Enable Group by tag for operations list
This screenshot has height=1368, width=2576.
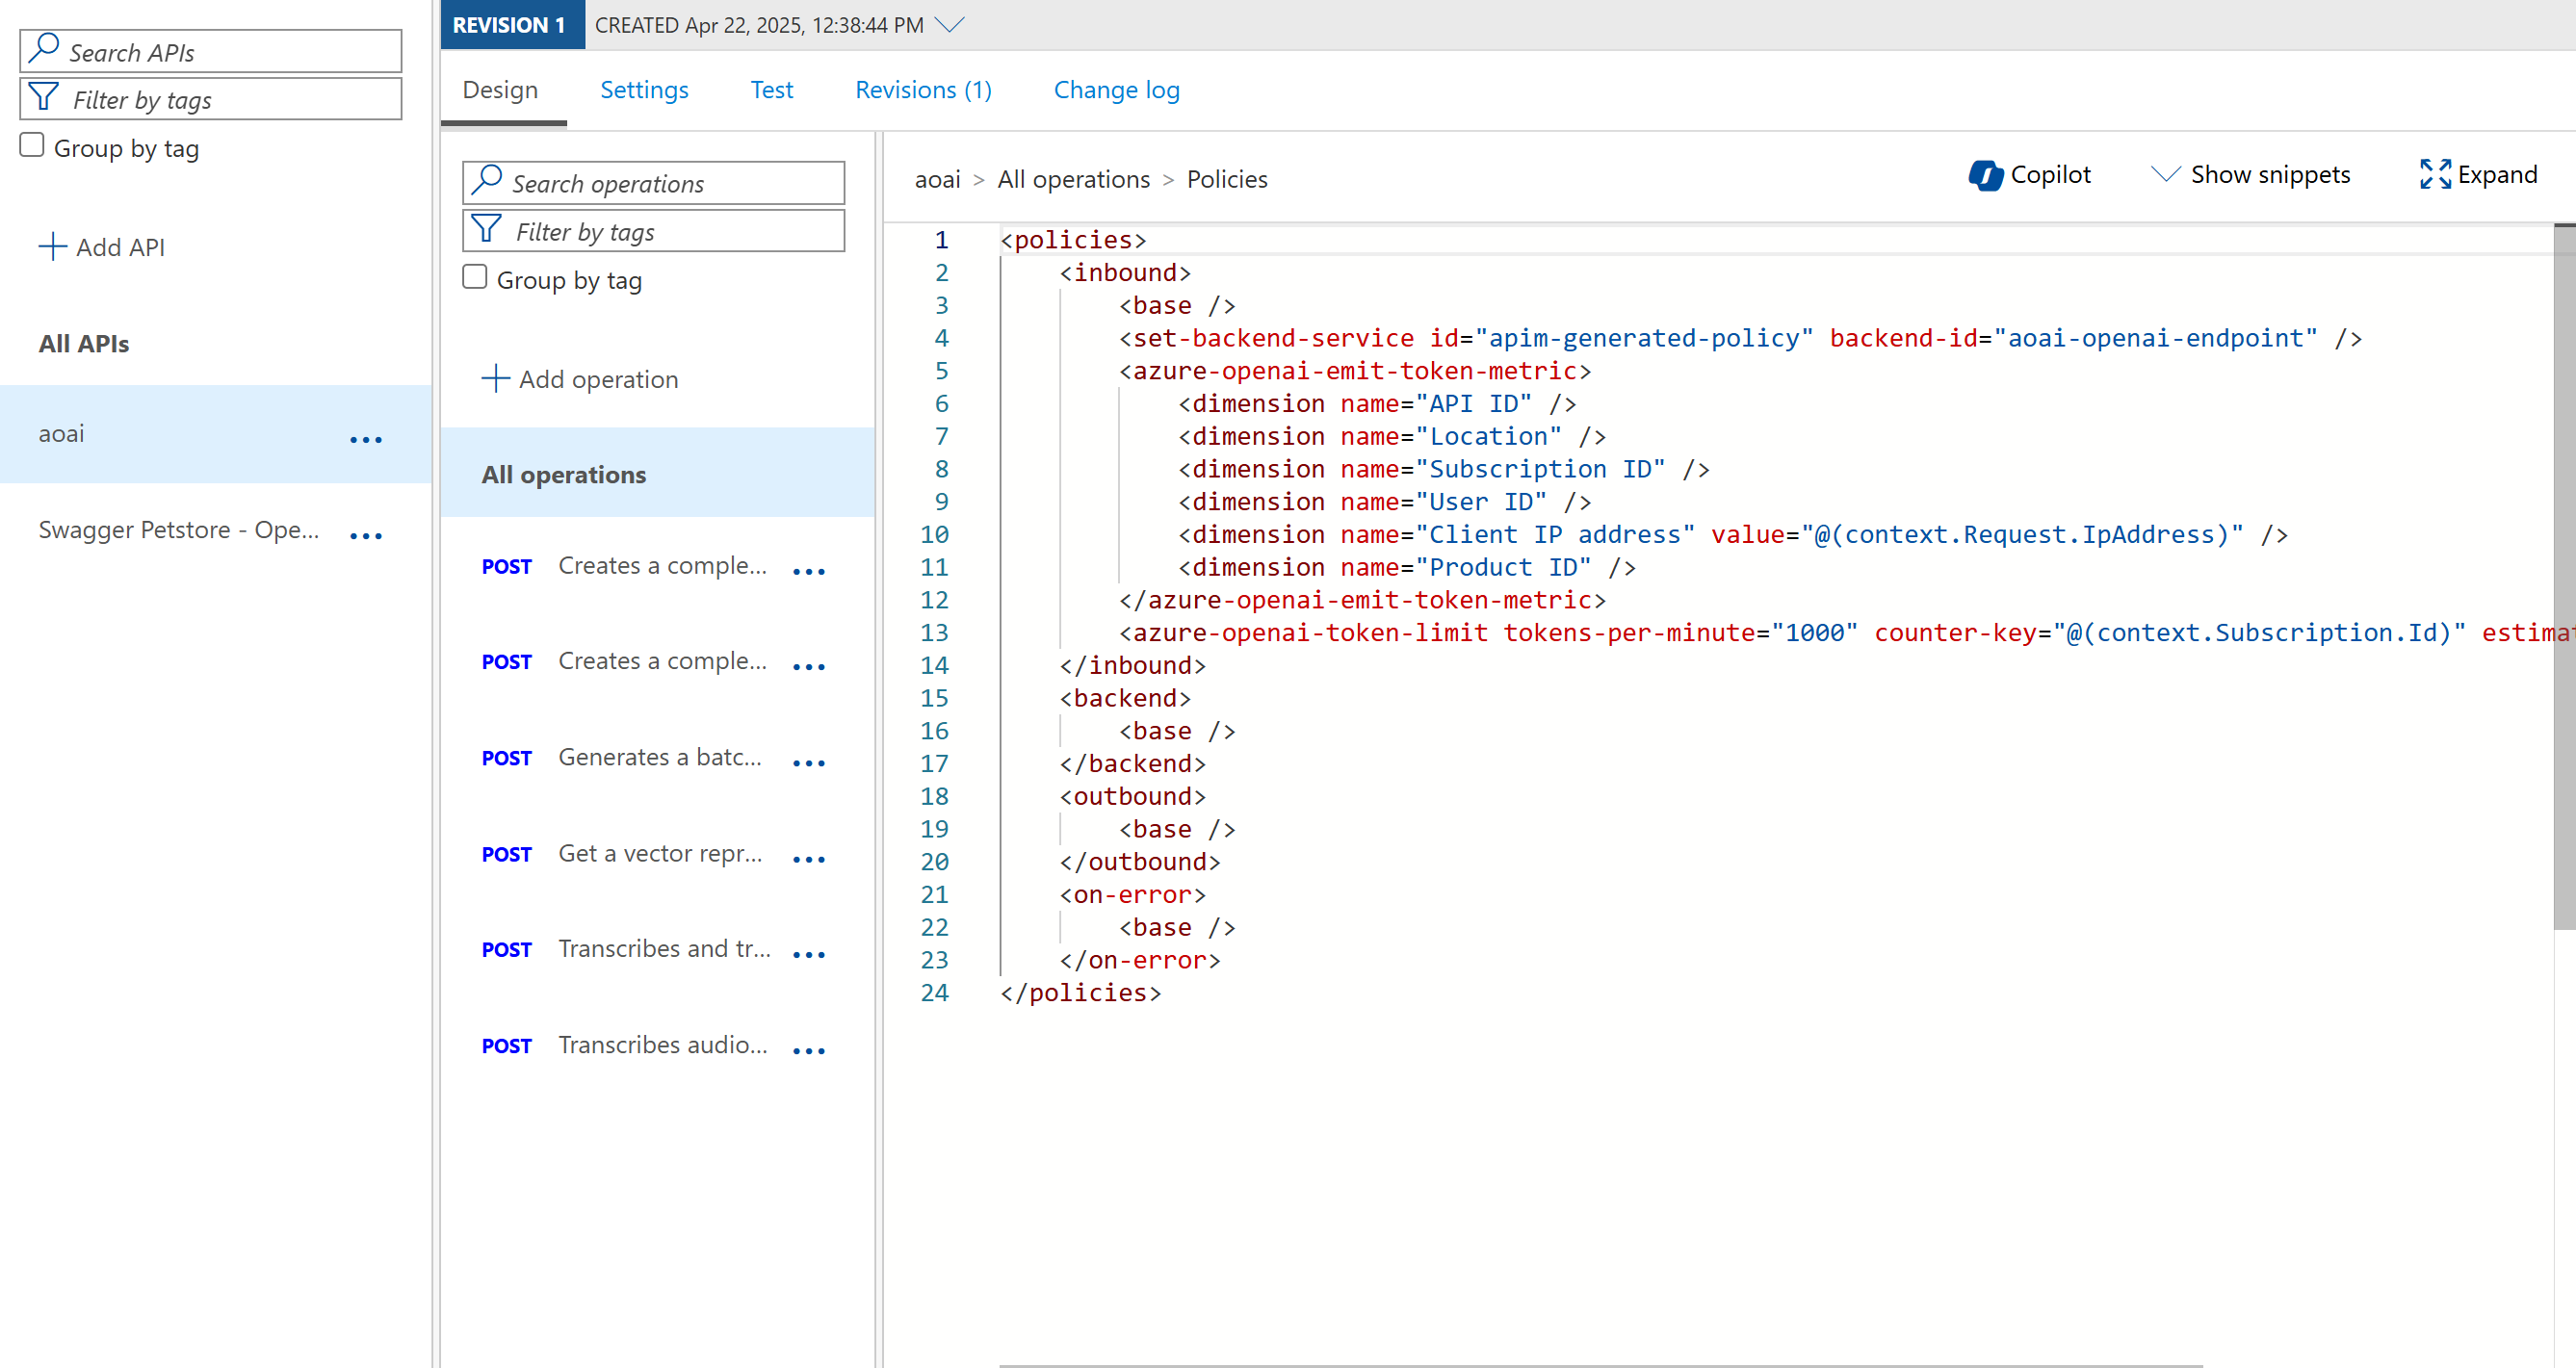pos(475,277)
